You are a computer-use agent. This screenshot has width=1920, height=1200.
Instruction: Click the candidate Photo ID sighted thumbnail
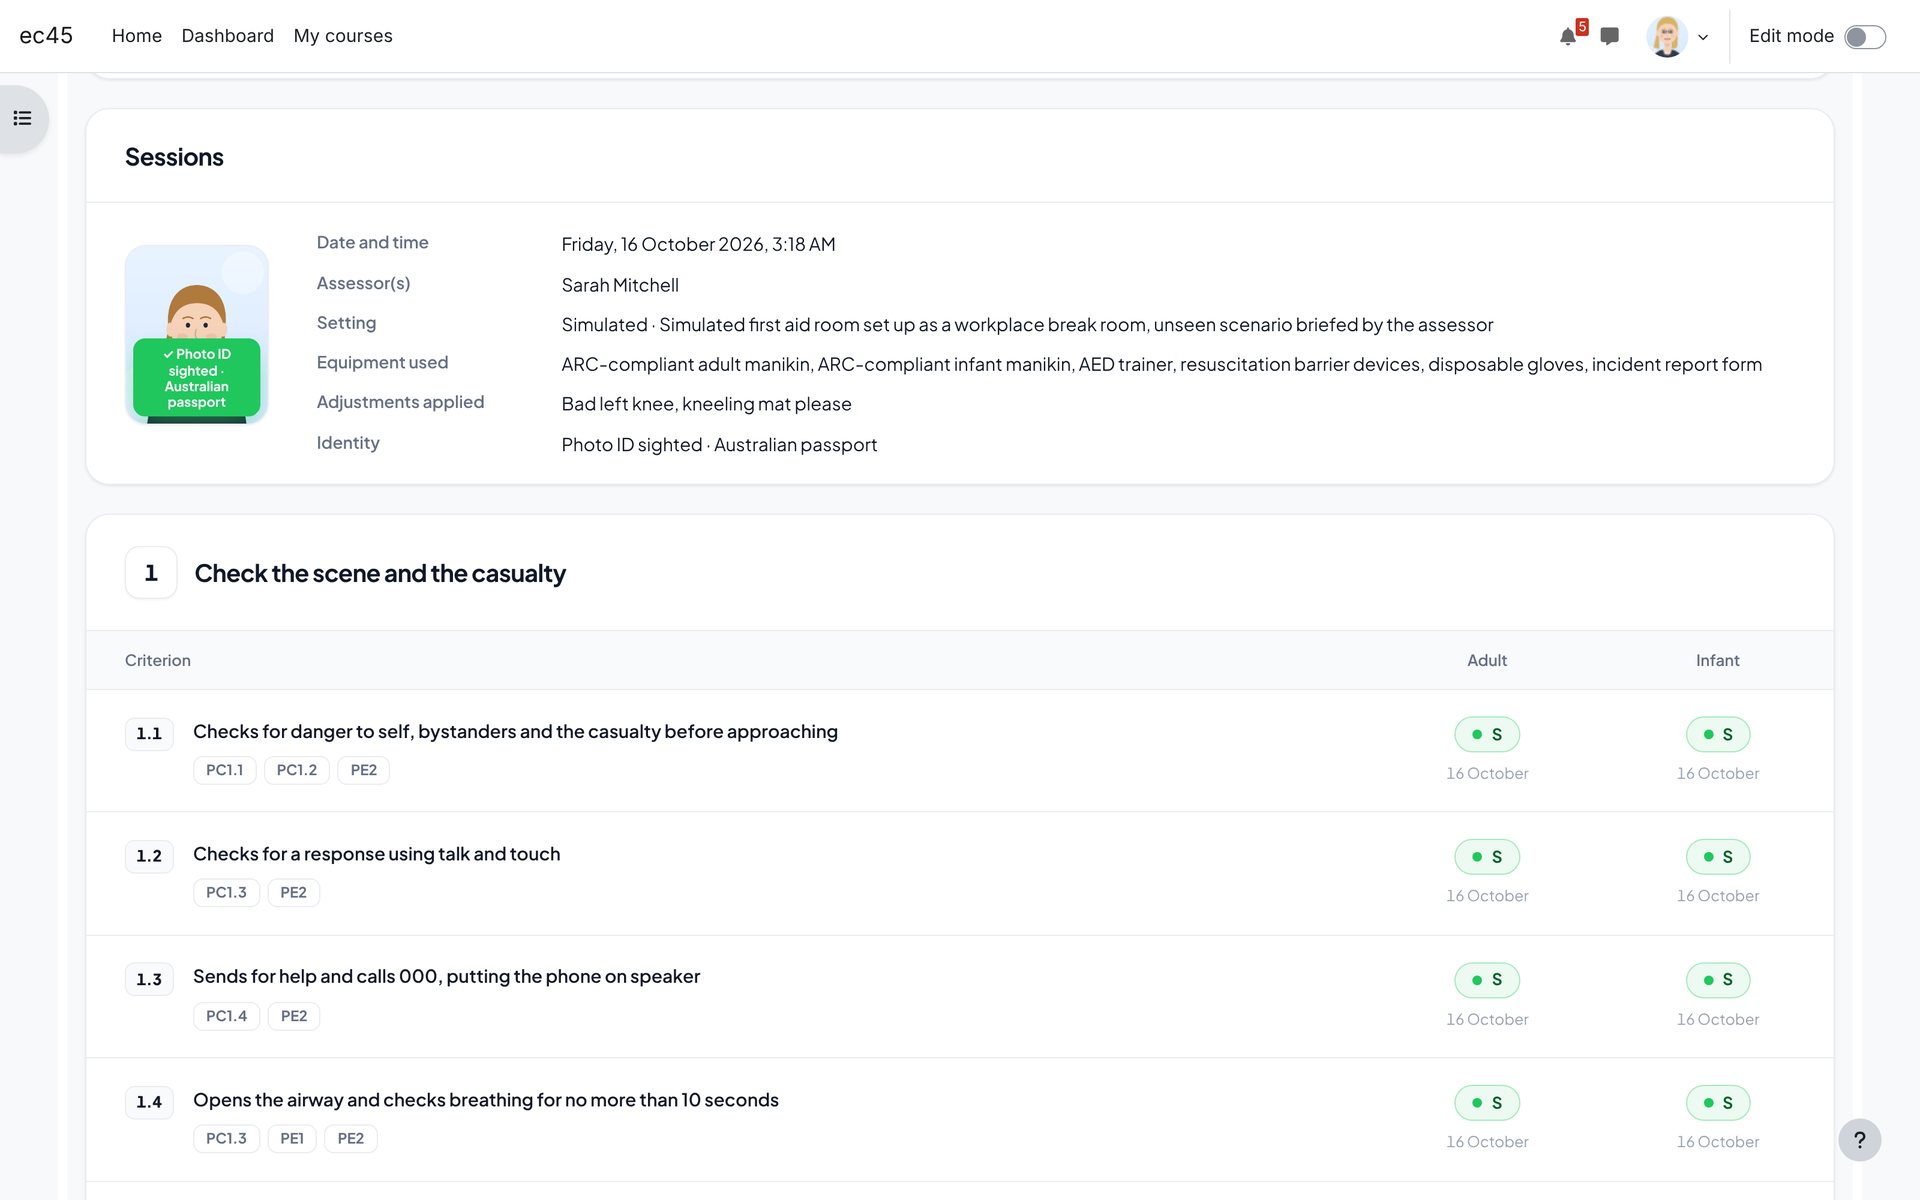coord(197,334)
